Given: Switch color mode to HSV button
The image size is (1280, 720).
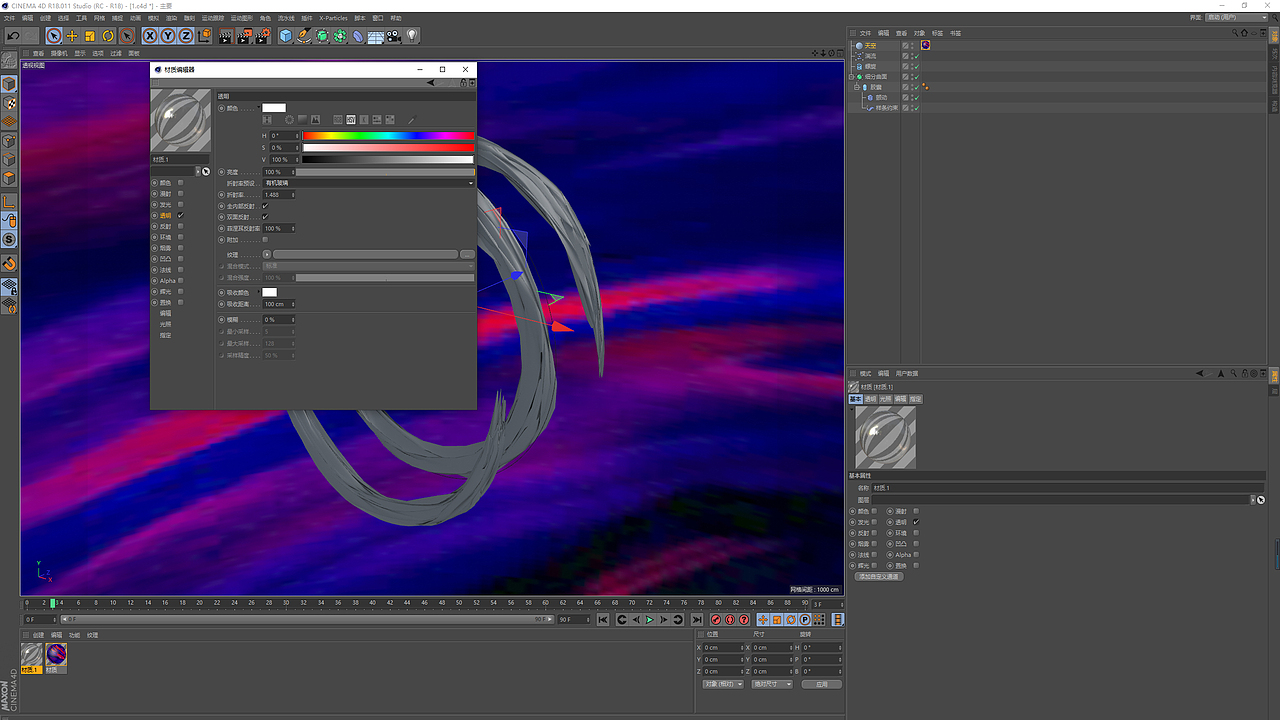Looking at the screenshot, I should 351,120.
